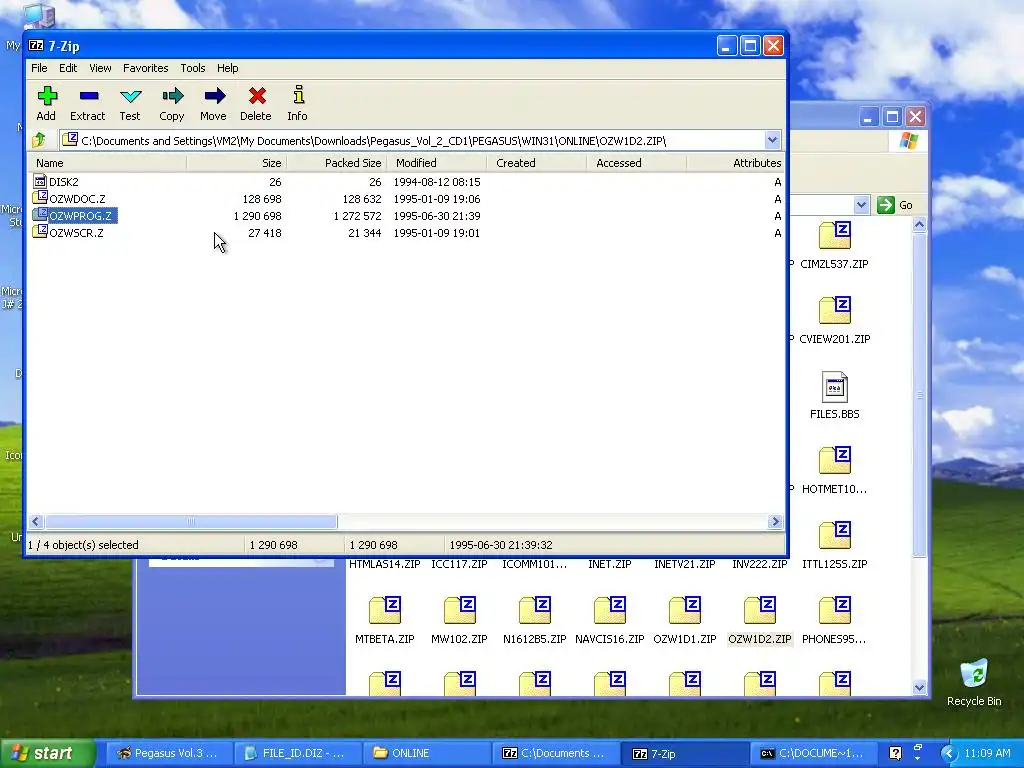The height and width of the screenshot is (768, 1024).
Task: Sort file list by Packed Size column
Action: point(337,163)
